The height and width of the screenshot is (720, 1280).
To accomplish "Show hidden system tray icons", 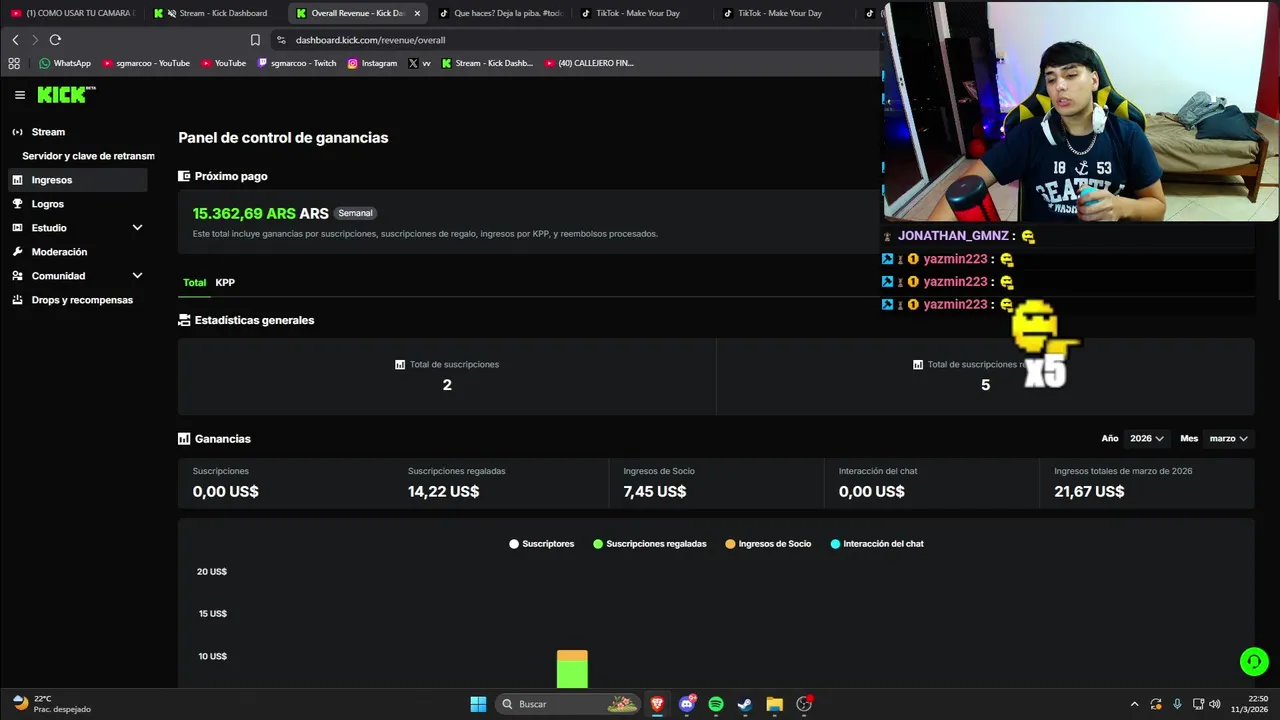I will [1134, 704].
